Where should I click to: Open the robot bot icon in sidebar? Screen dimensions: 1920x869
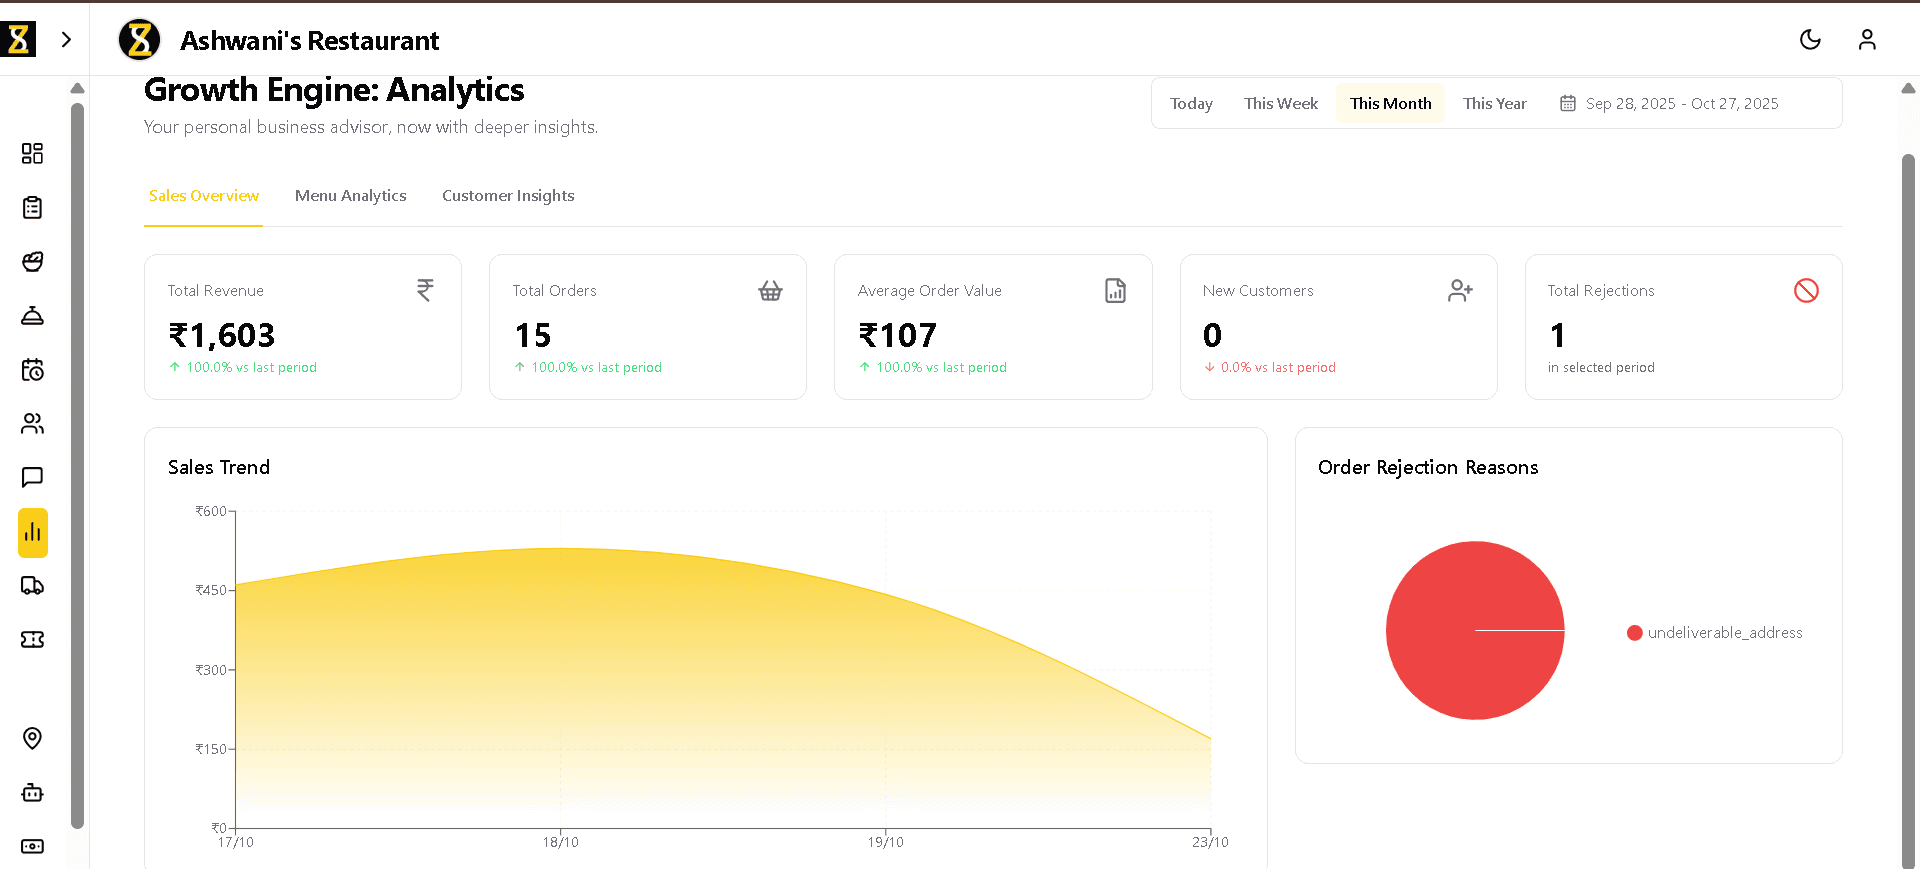coord(32,793)
